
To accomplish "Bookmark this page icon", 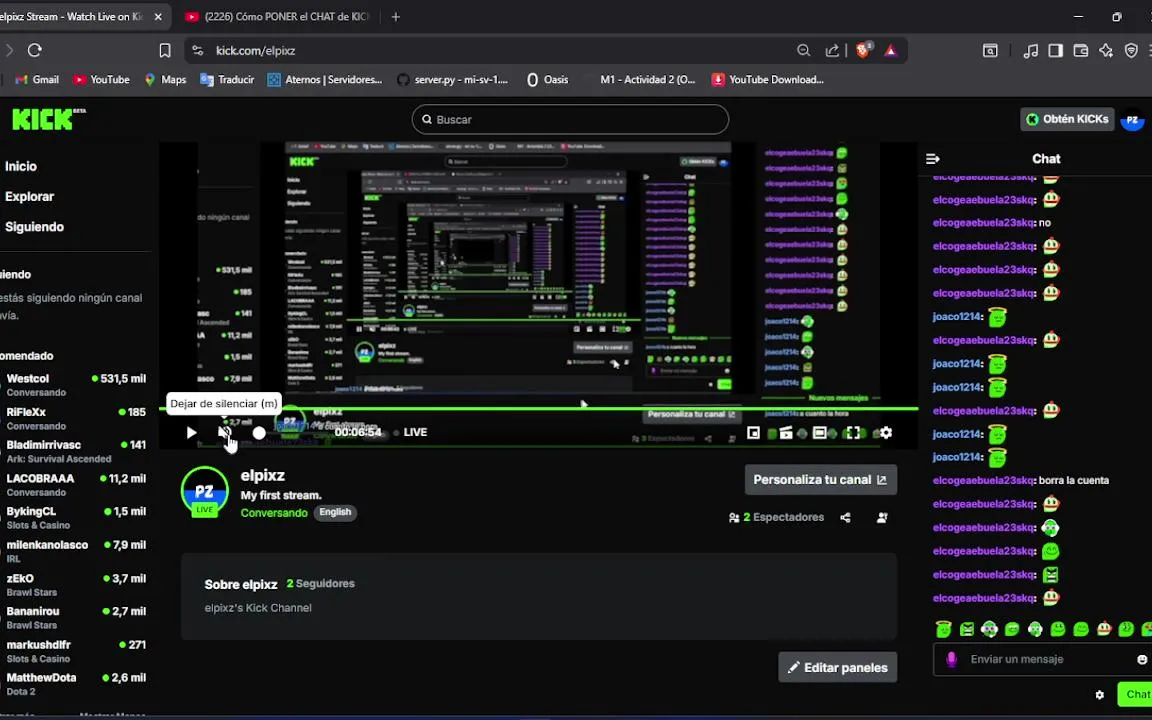I will [x=165, y=50].
